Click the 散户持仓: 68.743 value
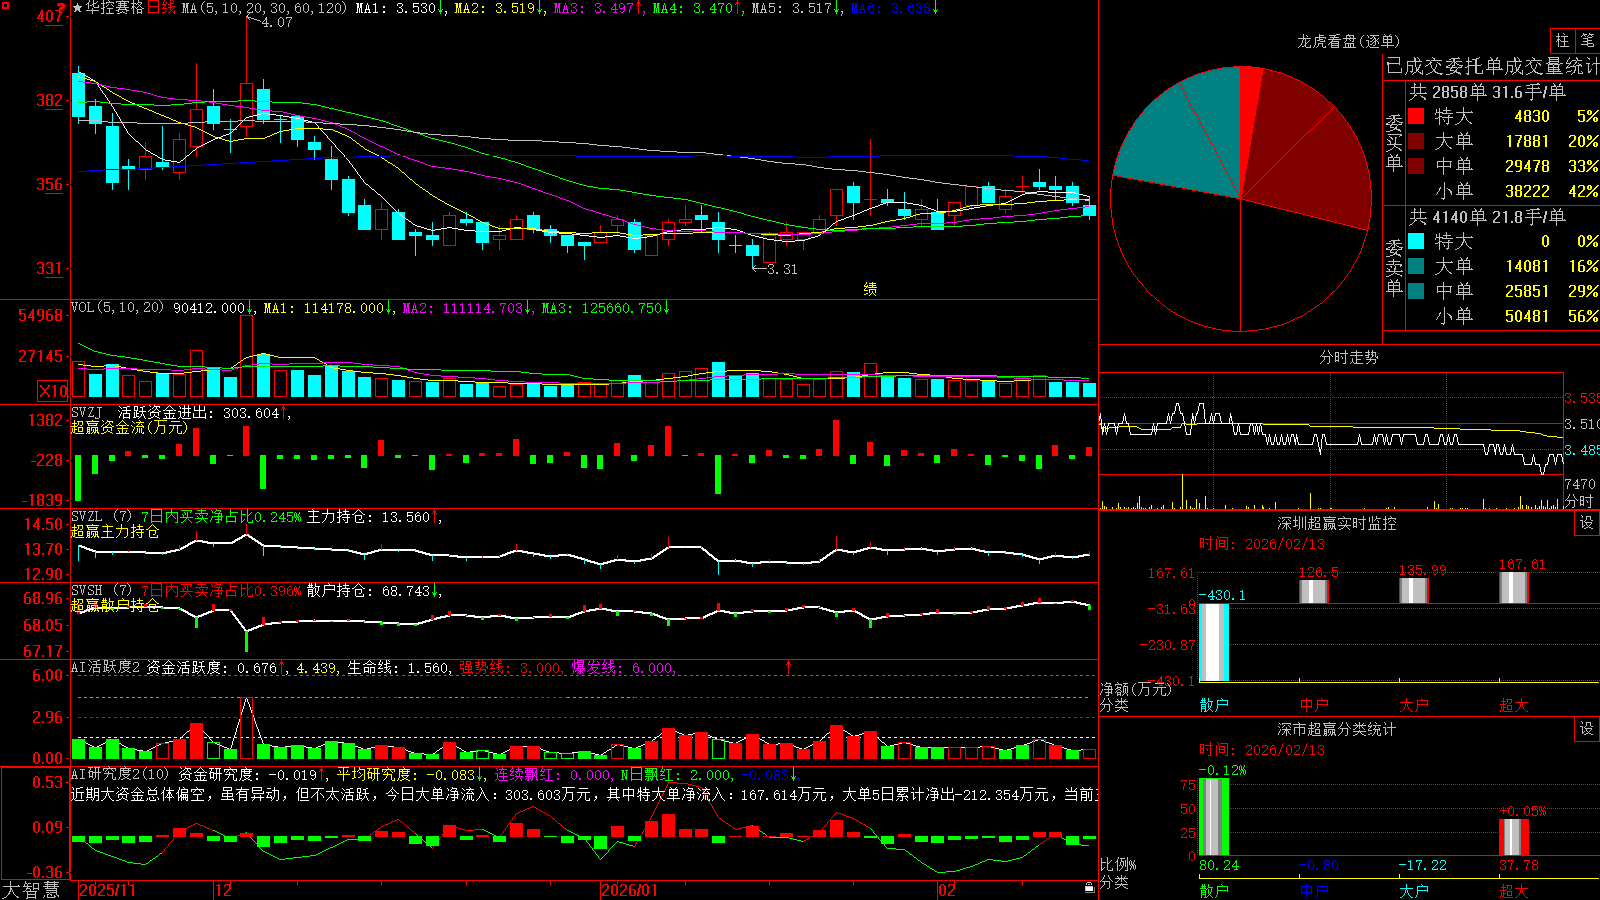 369,591
